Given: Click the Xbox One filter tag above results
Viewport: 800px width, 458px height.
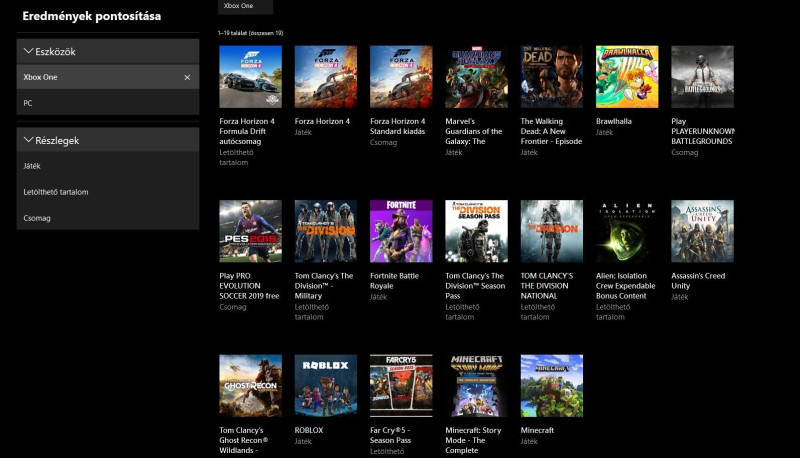Looking at the screenshot, I should click(x=245, y=6).
